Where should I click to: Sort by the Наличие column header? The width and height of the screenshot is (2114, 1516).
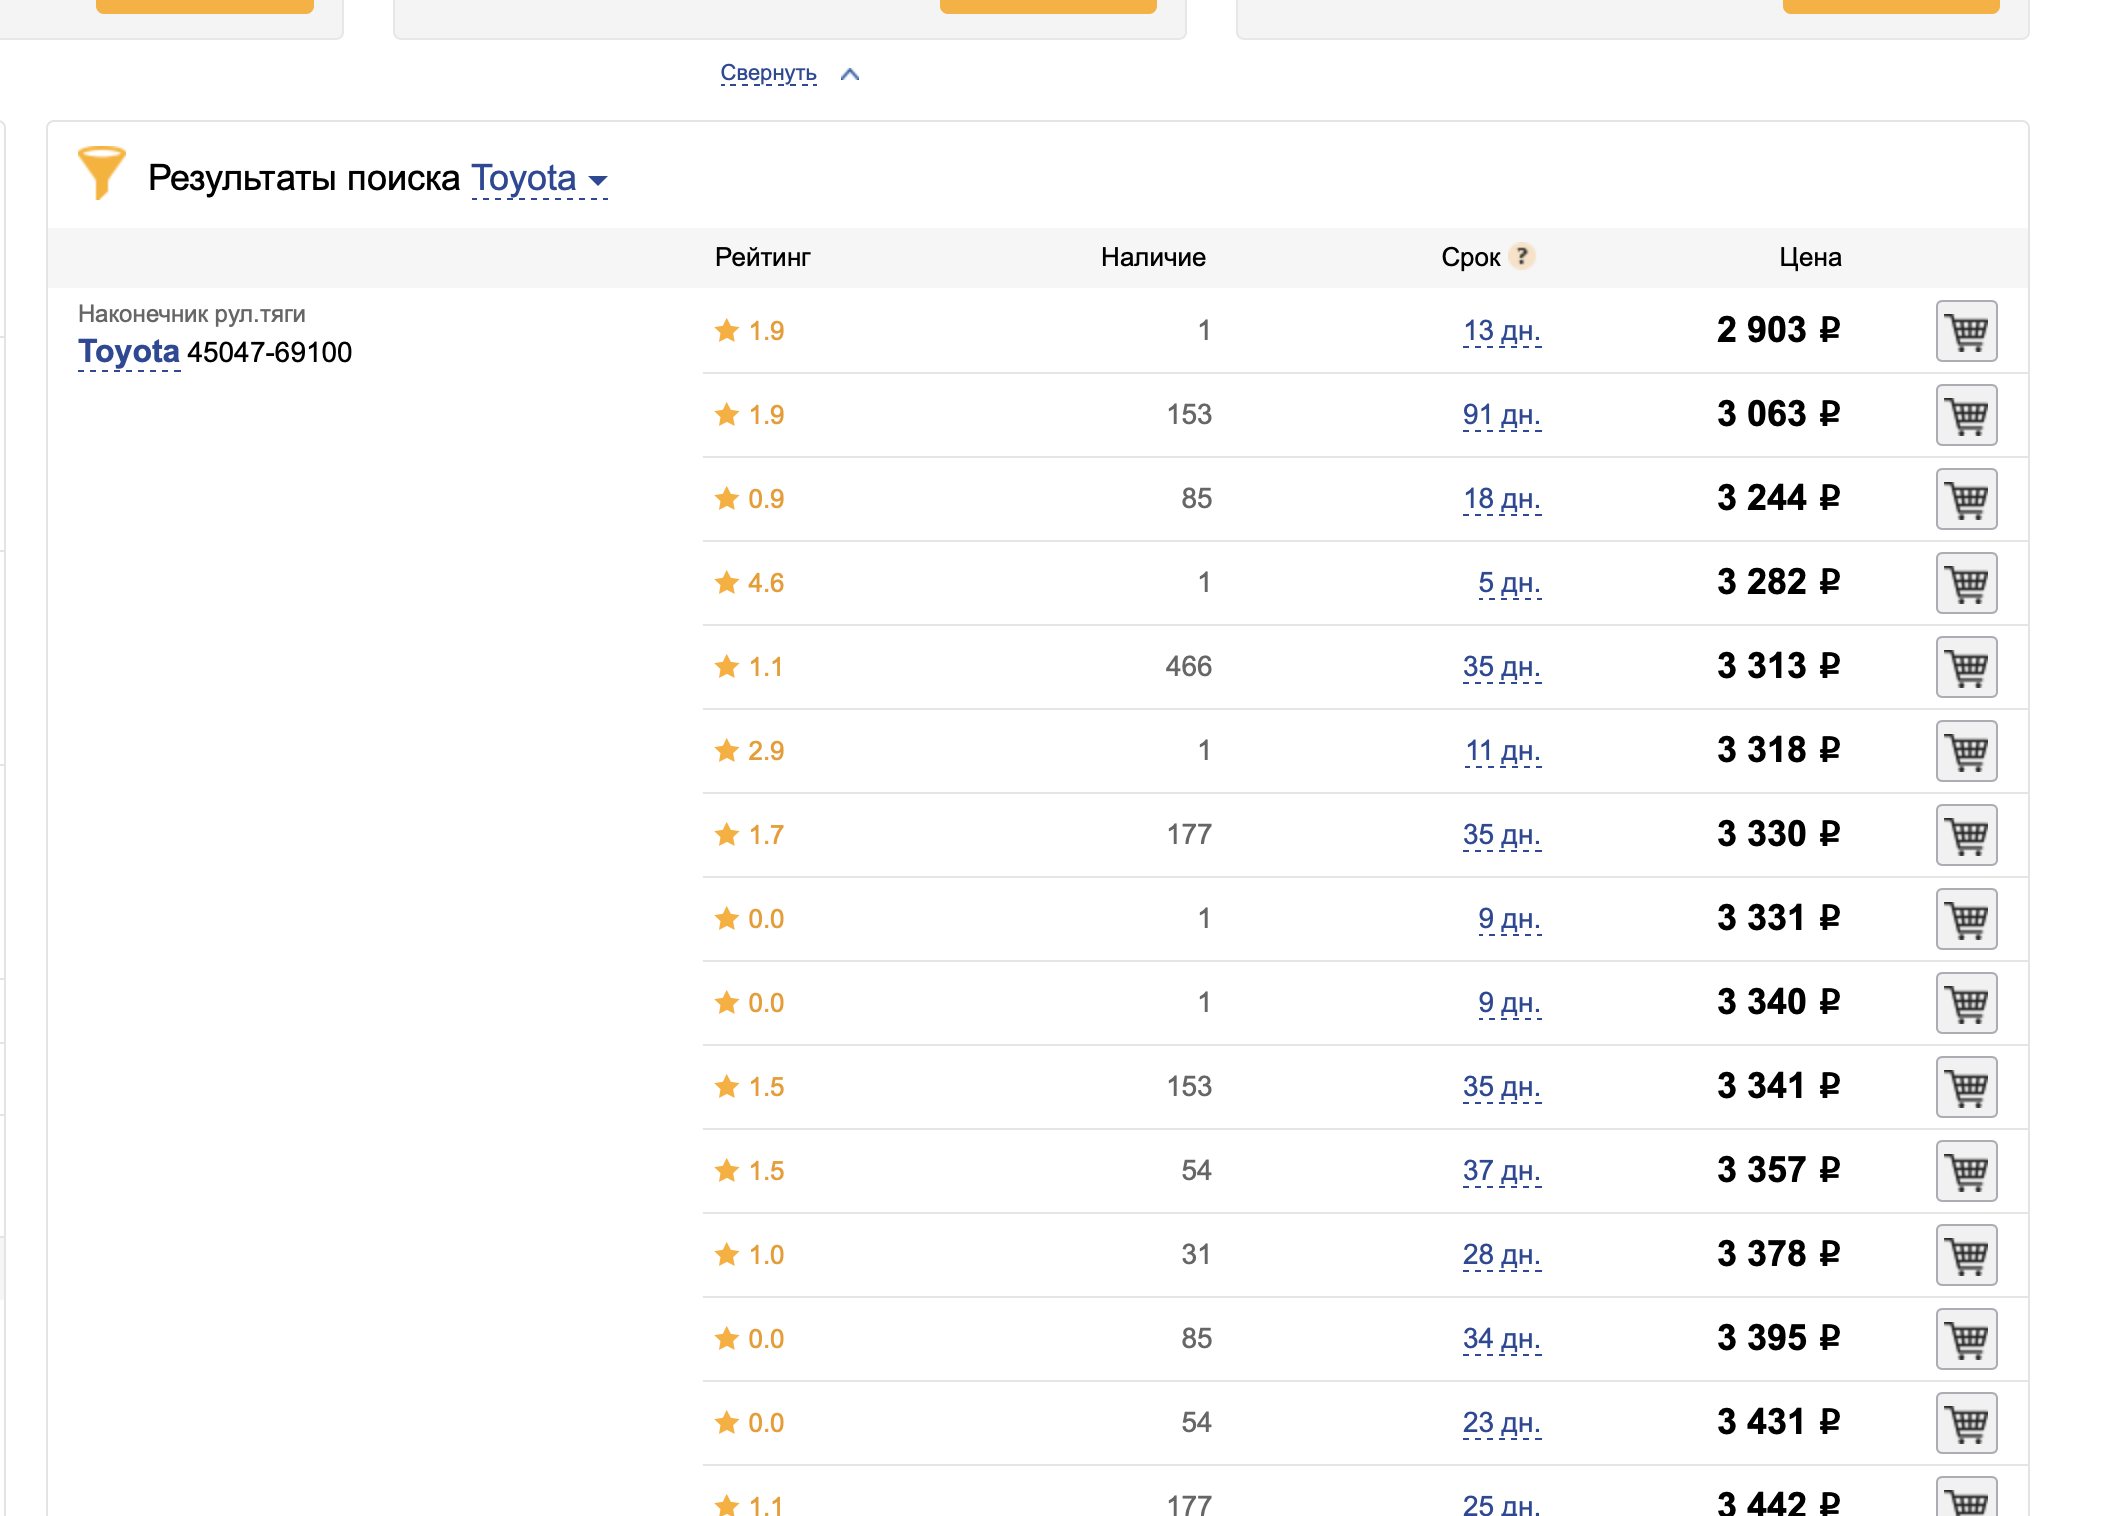[x=1153, y=257]
